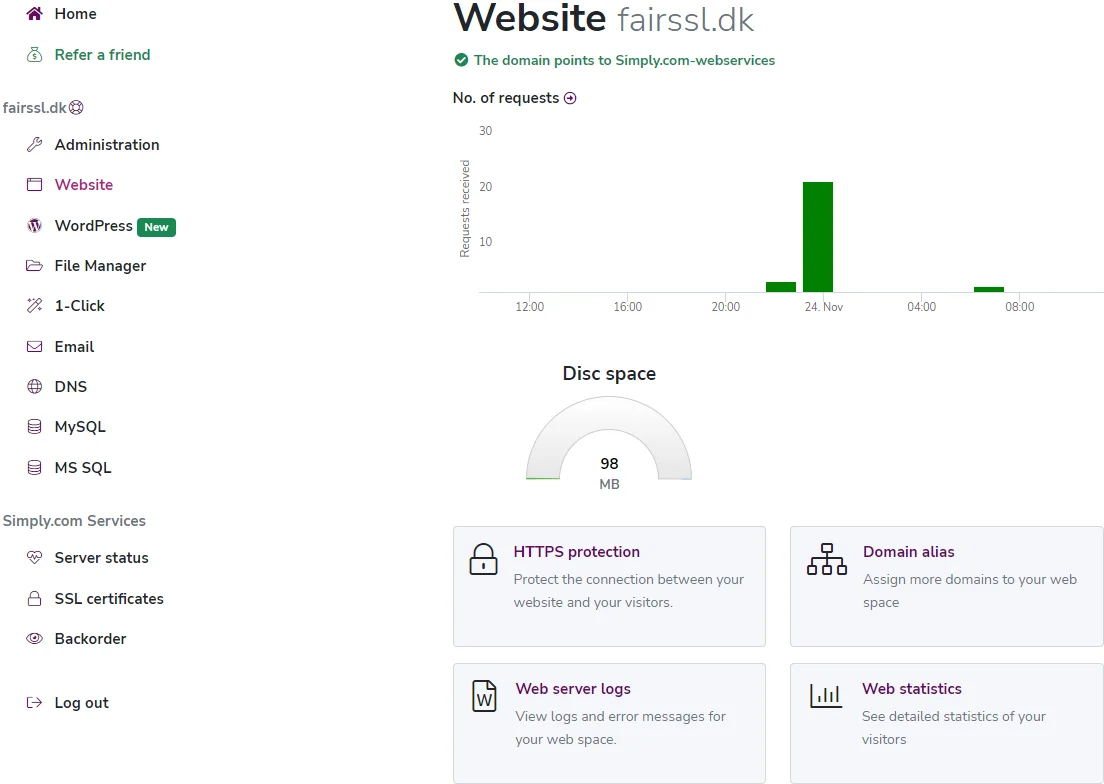Screen dimensions: 1104x784
Task: Click the SSL certificates padlock icon
Action: pos(34,598)
